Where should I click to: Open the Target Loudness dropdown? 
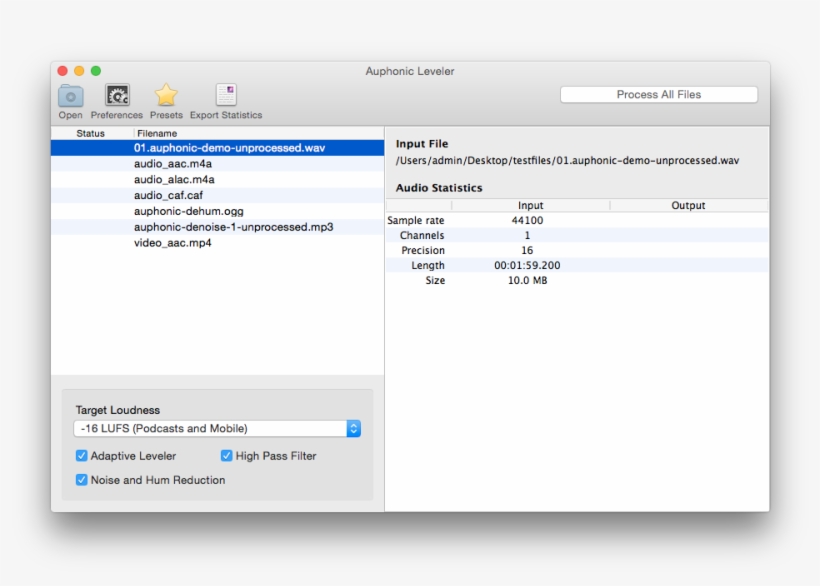click(217, 429)
